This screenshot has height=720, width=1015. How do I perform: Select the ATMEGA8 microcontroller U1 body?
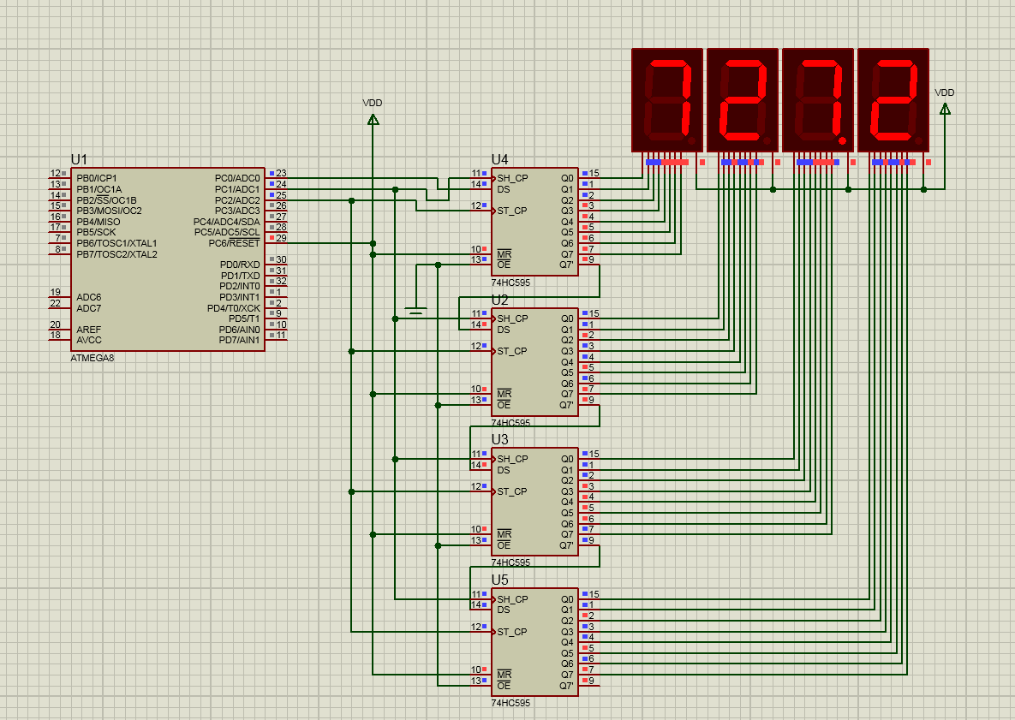(x=168, y=259)
